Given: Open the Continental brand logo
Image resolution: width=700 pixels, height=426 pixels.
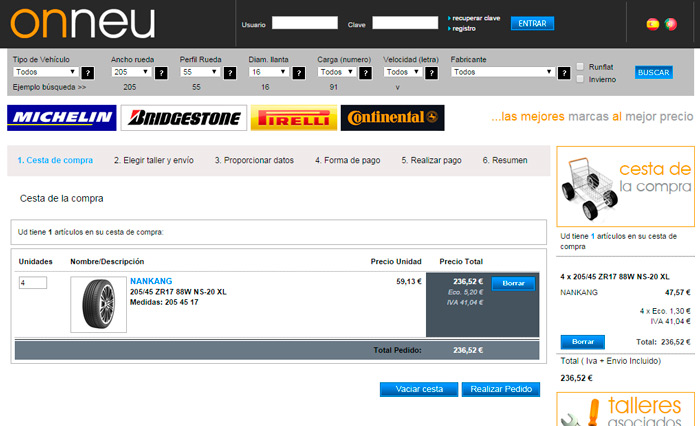Looking at the screenshot, I should tap(392, 118).
